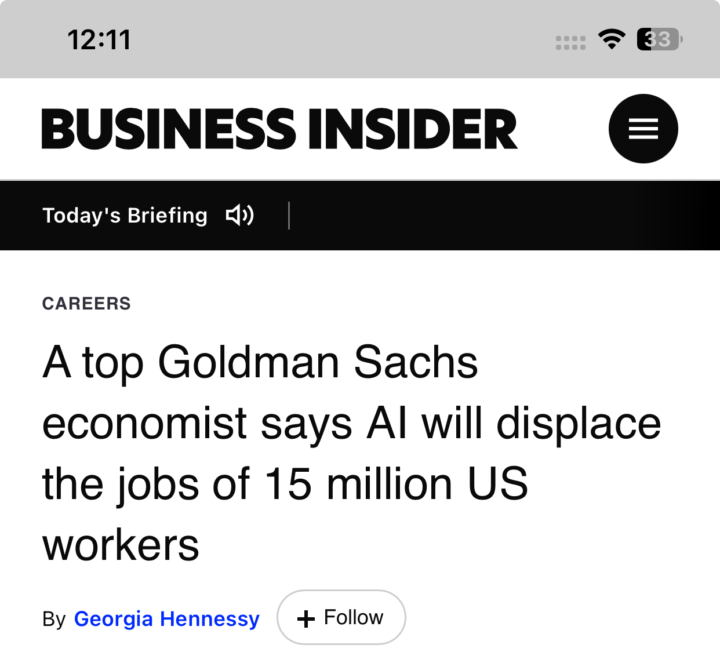Follow author Georgia Hennessy
This screenshot has height=670, width=720.
click(341, 617)
